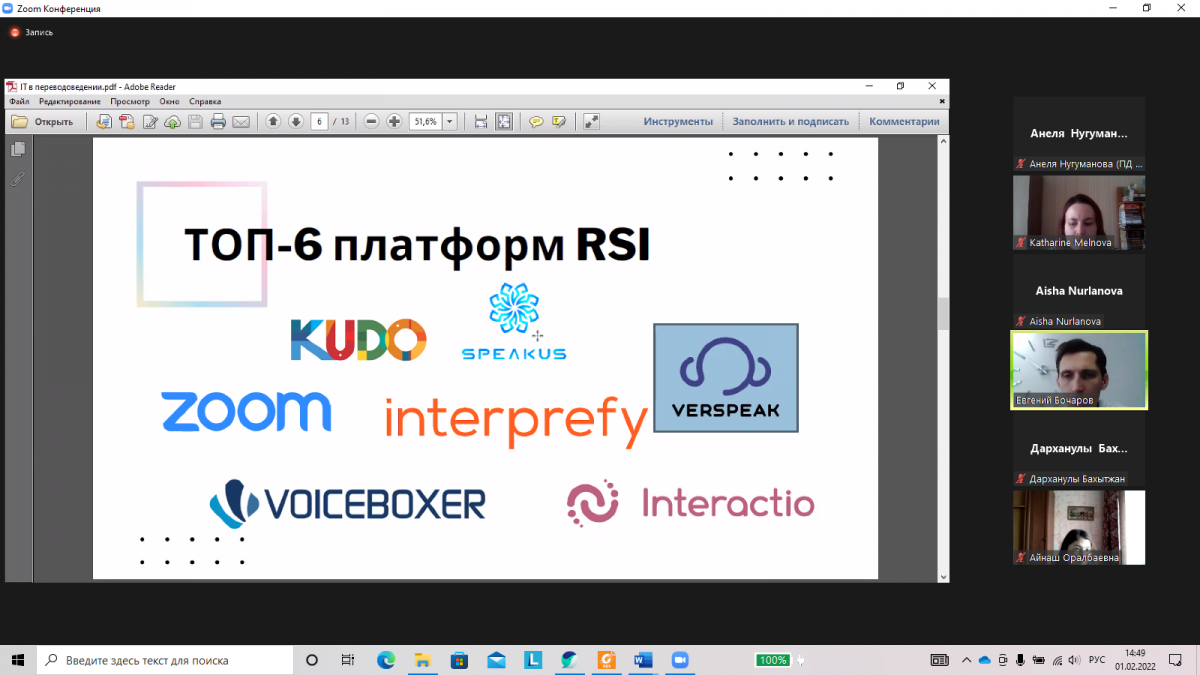
Task: Toggle read mode with the expand icon
Action: pyautogui.click(x=591, y=122)
